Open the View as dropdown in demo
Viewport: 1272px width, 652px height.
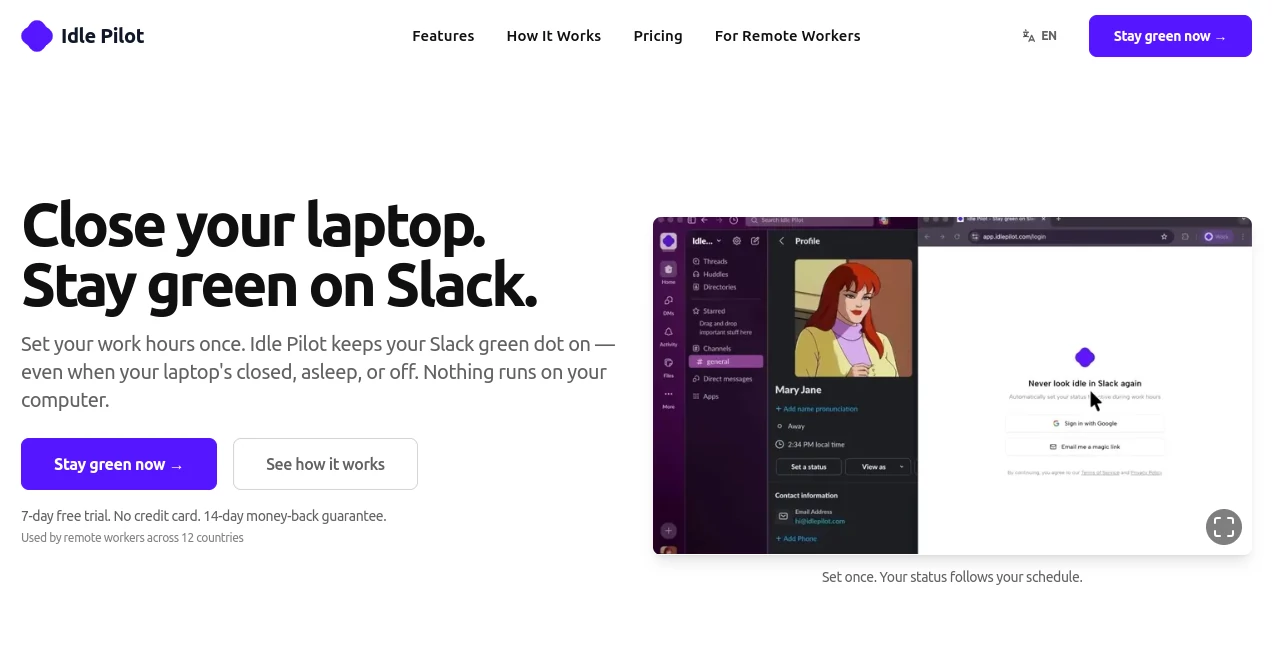[878, 467]
